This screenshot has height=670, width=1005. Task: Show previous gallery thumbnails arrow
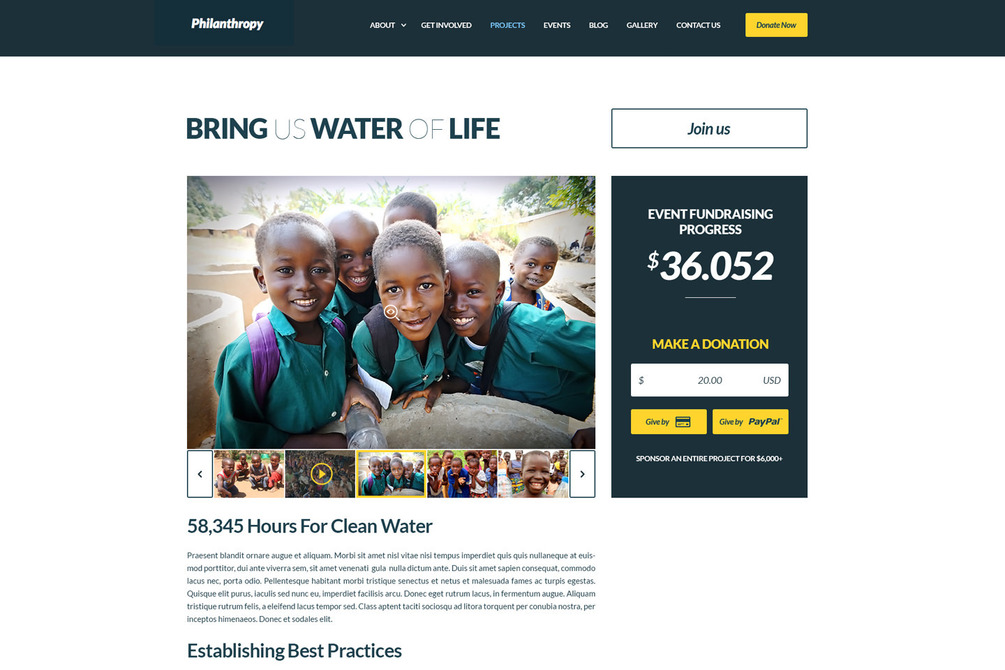[x=200, y=474]
